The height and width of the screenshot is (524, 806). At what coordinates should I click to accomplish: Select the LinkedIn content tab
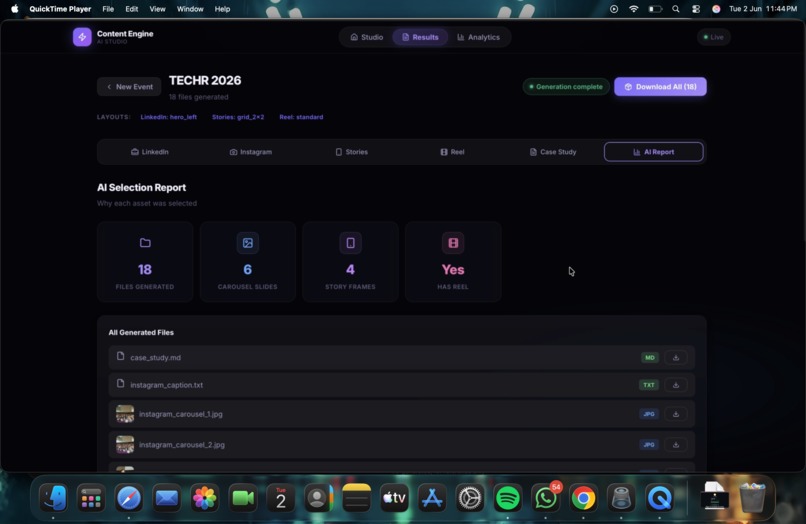click(x=150, y=152)
